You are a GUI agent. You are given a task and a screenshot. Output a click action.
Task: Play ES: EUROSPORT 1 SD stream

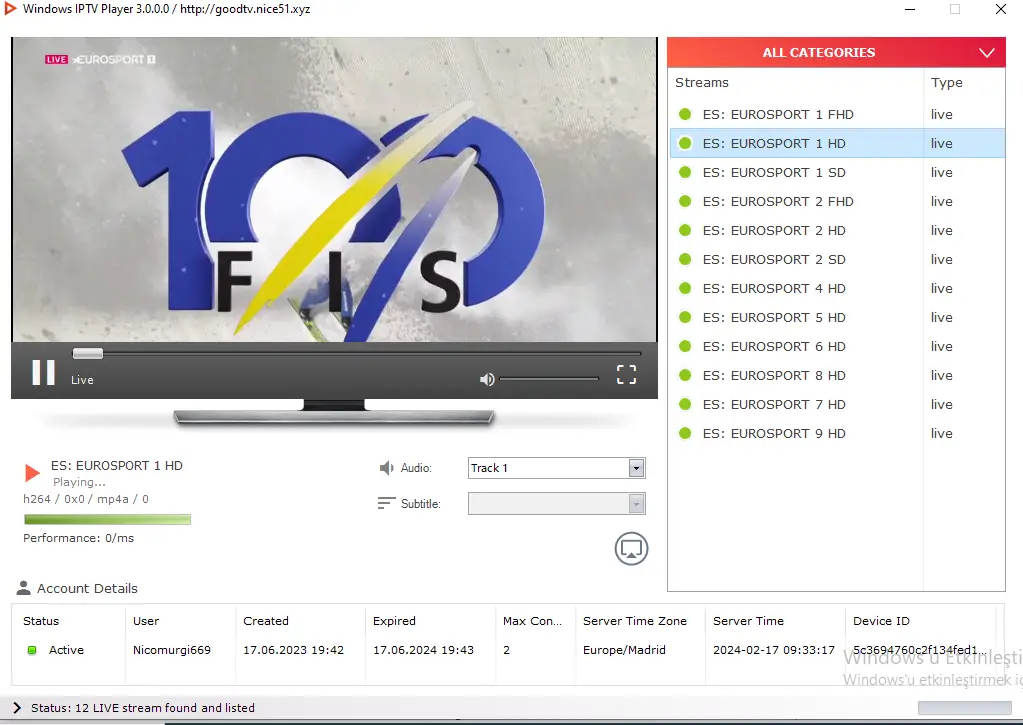(x=838, y=172)
